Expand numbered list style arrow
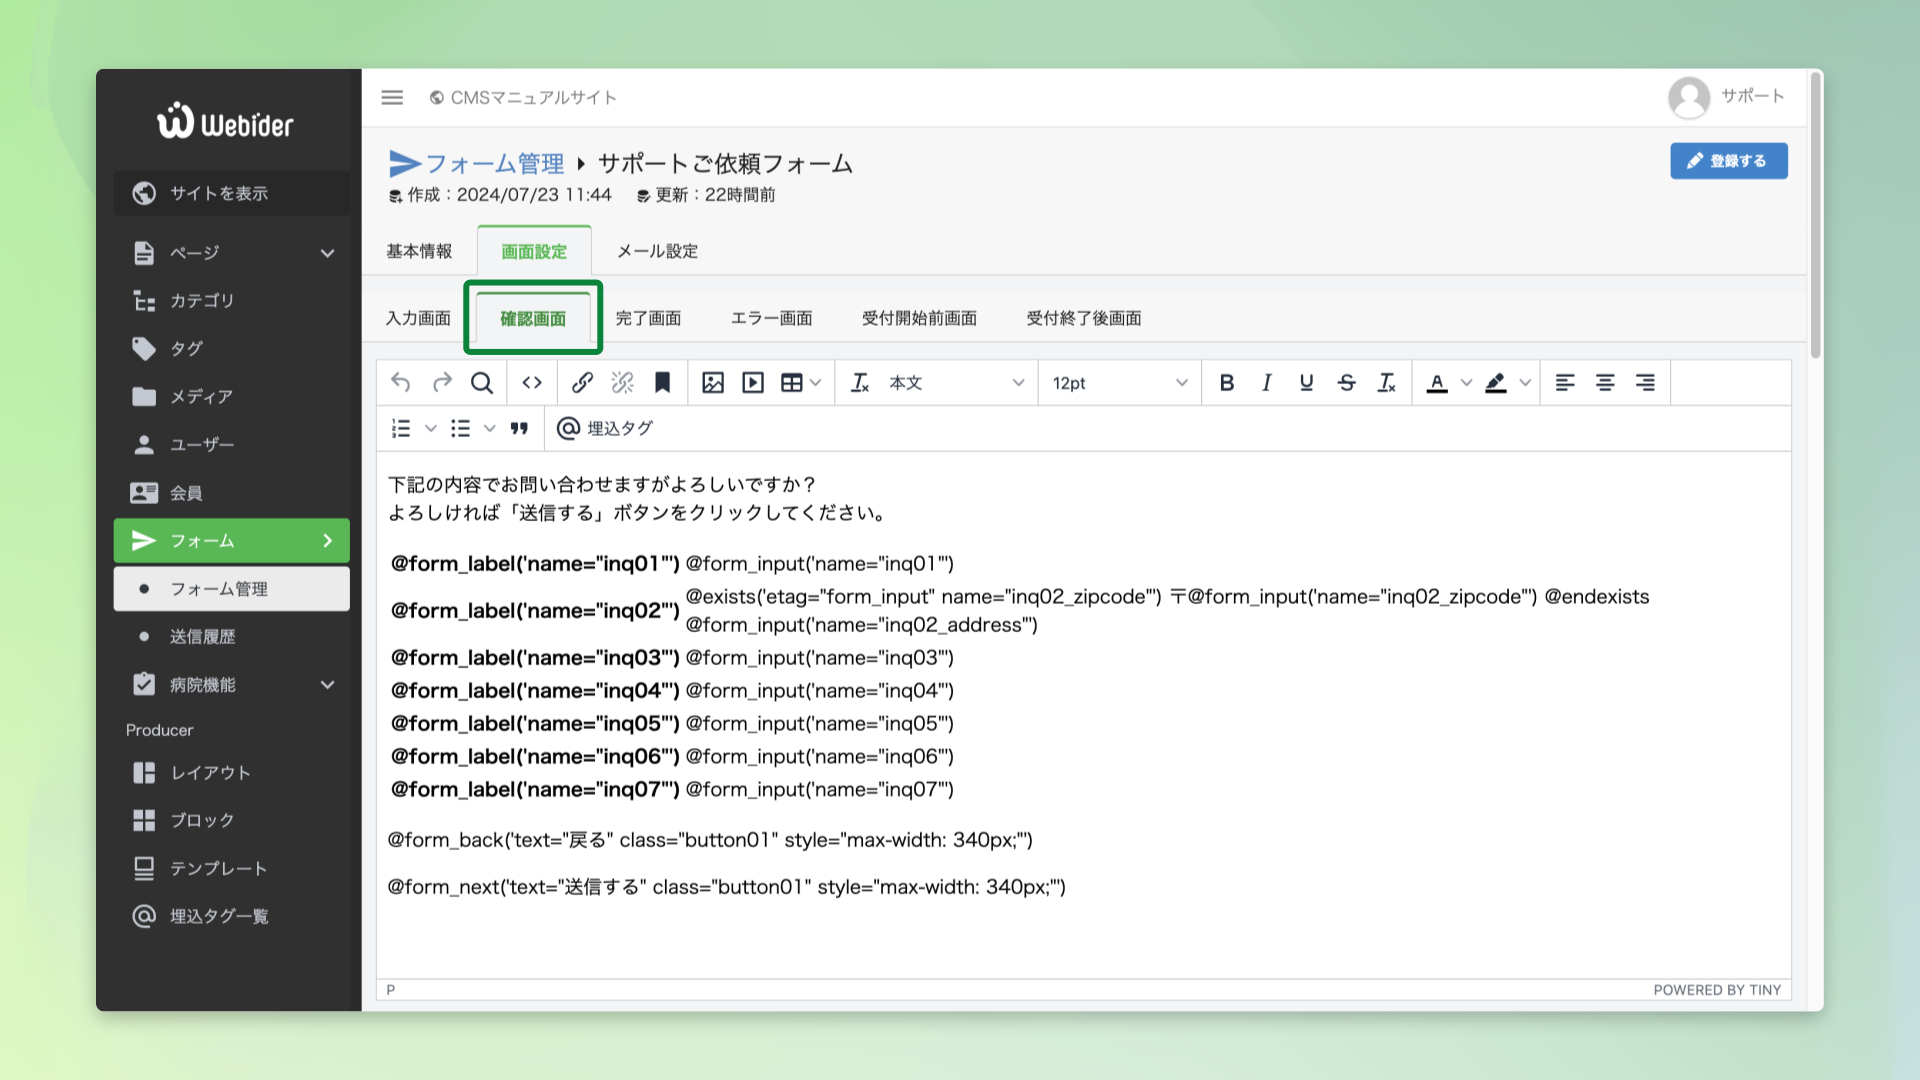 (x=431, y=428)
